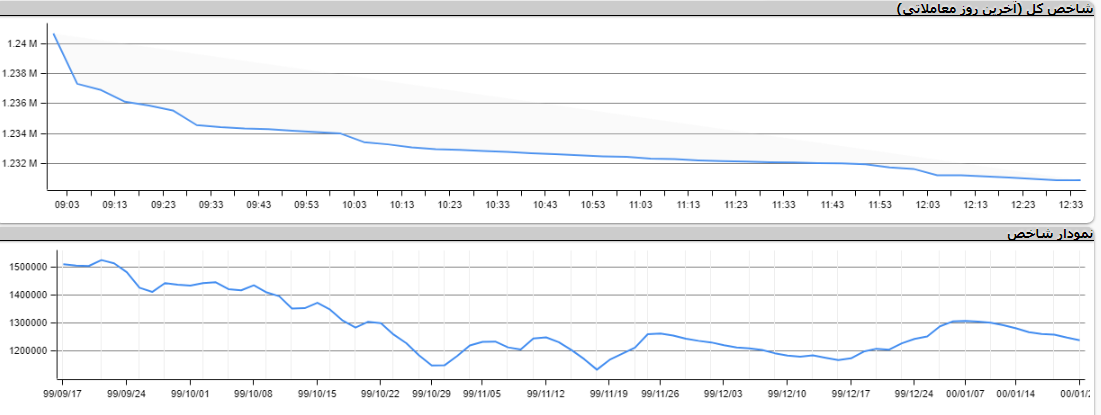Select the 1.232 M value axis label
The image size is (1101, 415).
point(21,163)
